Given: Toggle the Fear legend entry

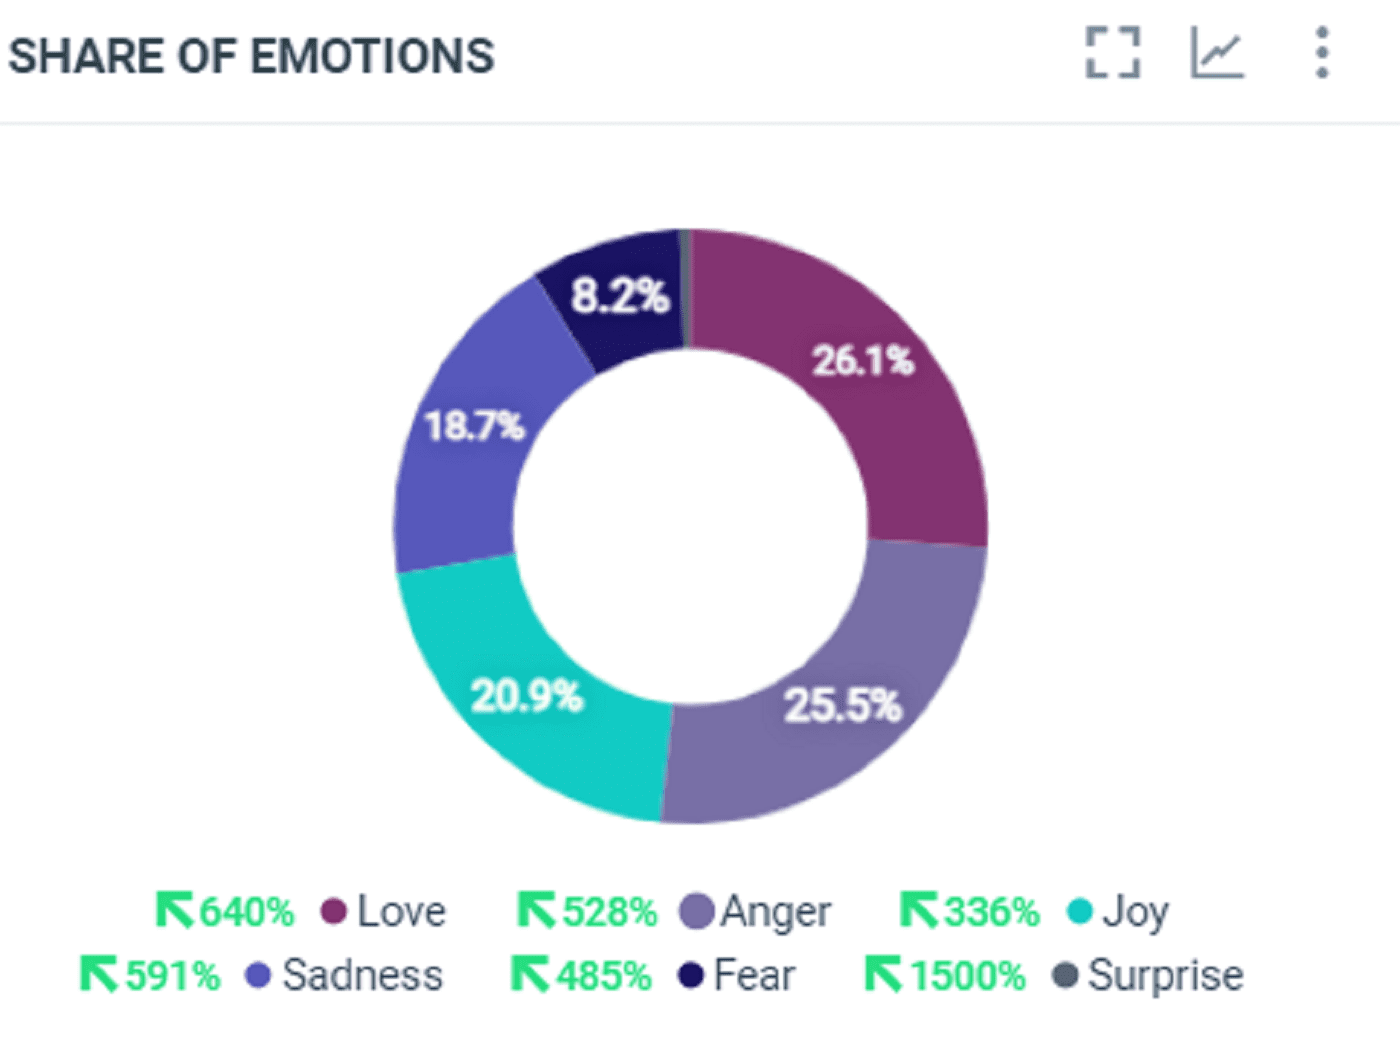Looking at the screenshot, I should 754,976.
